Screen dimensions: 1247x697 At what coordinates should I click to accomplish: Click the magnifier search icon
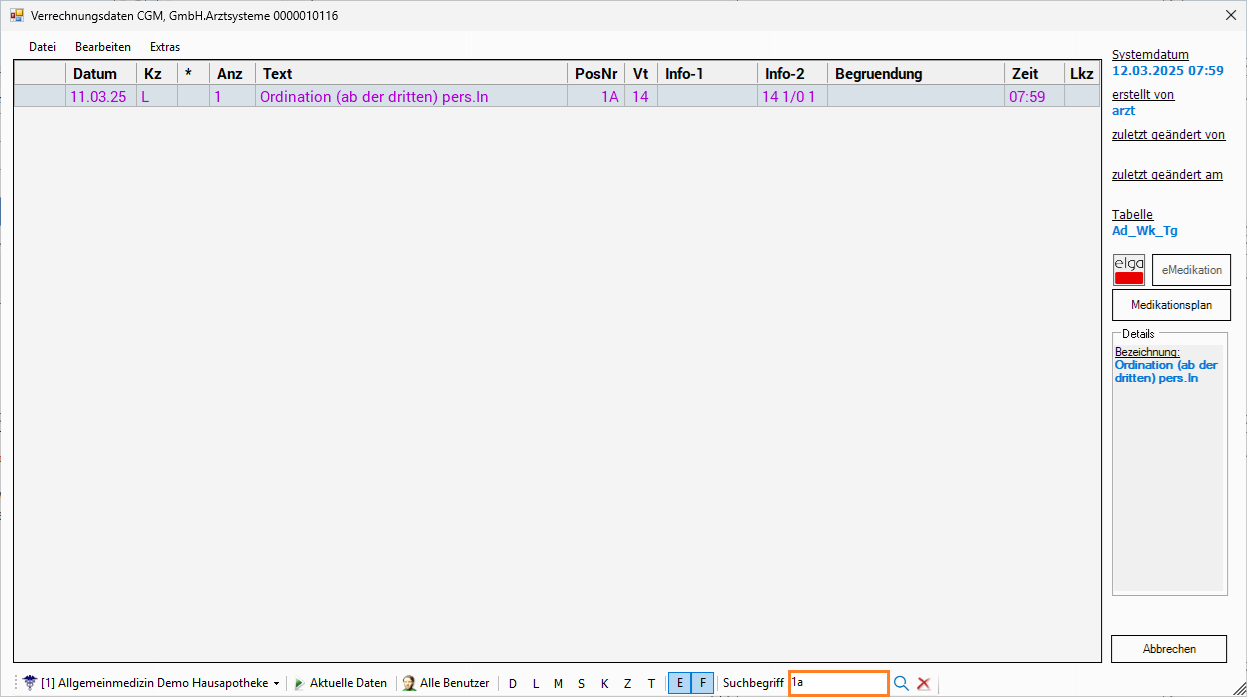[x=901, y=683]
